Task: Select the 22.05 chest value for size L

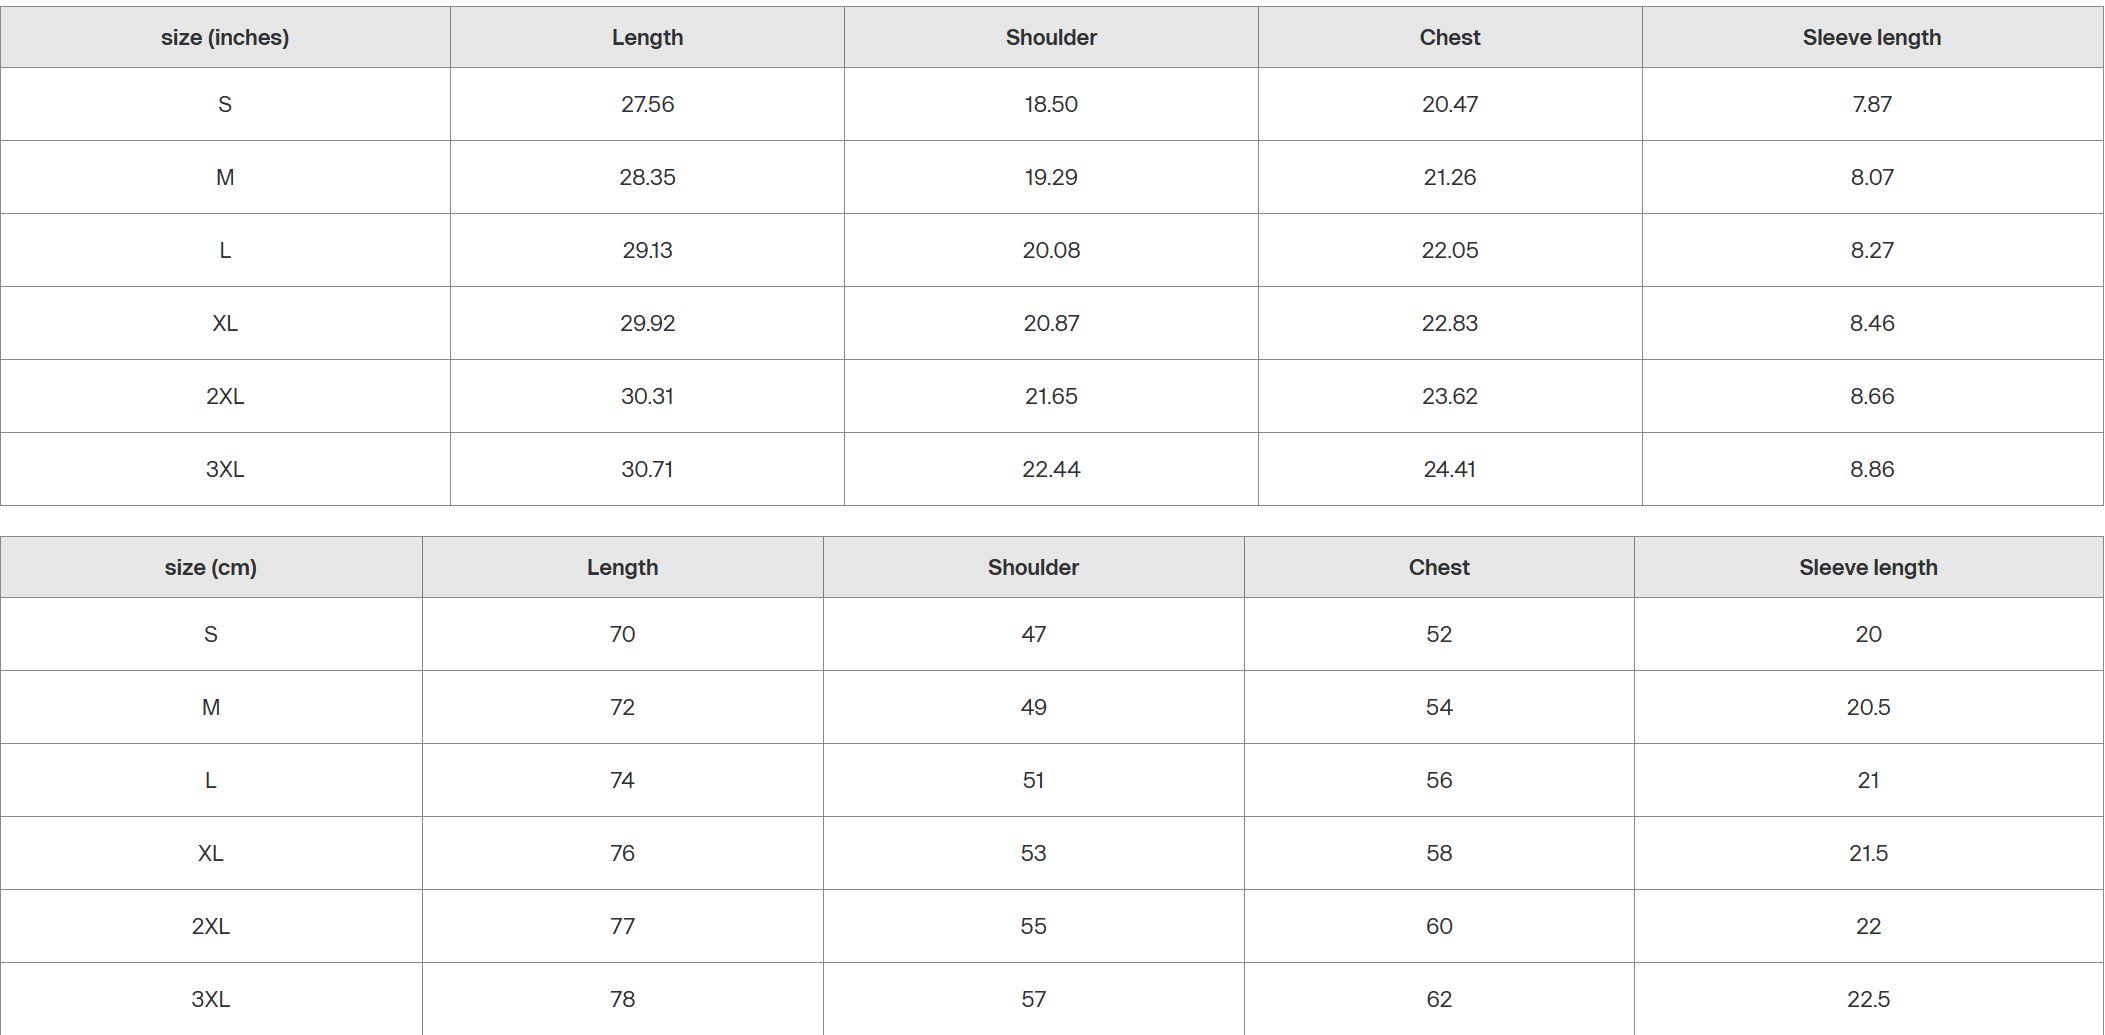Action: 1449,250
